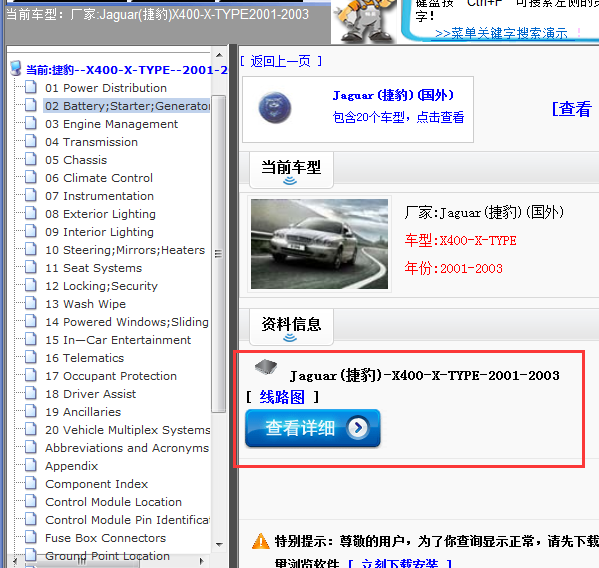Viewport: 599px width, 568px height.
Task: Select 10 Steering;Mirrors;Heaters entry
Action: point(125,250)
